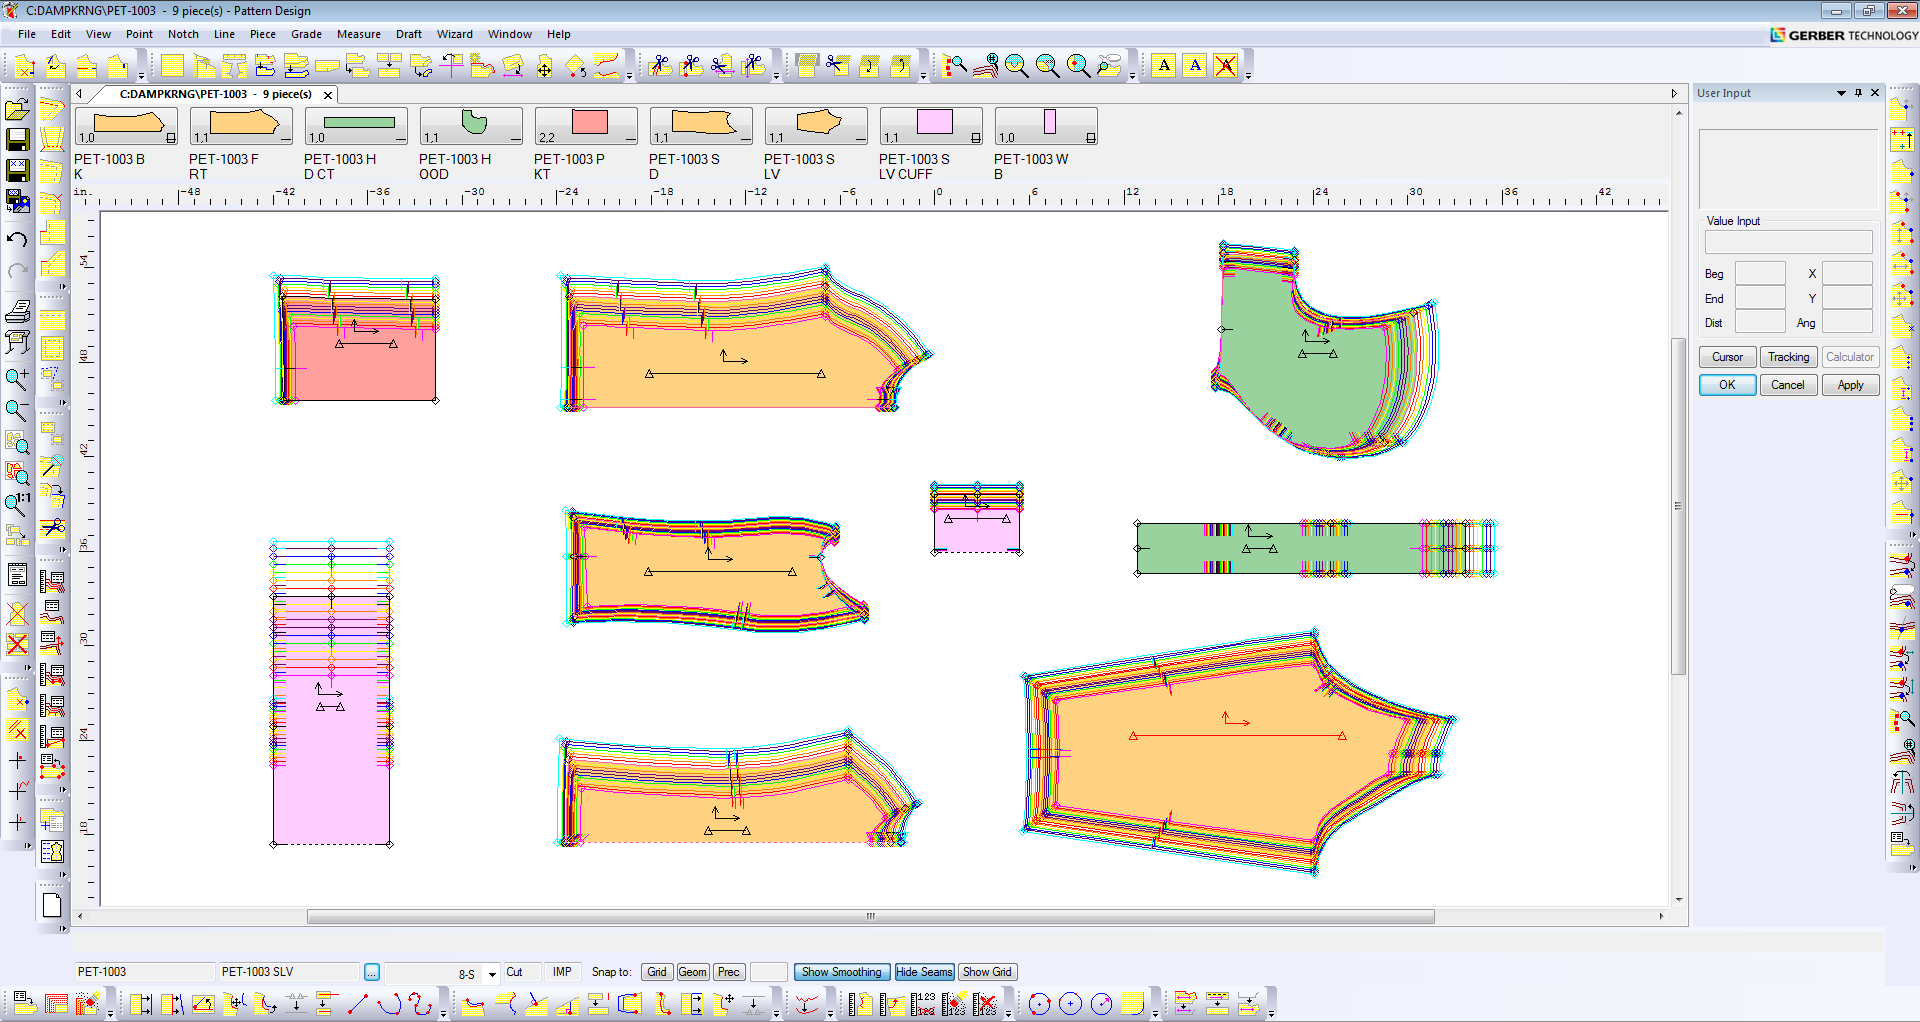This screenshot has height=1022, width=1920.
Task: Click the ellipsis browse button beside PET-1003 SLV
Action: click(371, 972)
